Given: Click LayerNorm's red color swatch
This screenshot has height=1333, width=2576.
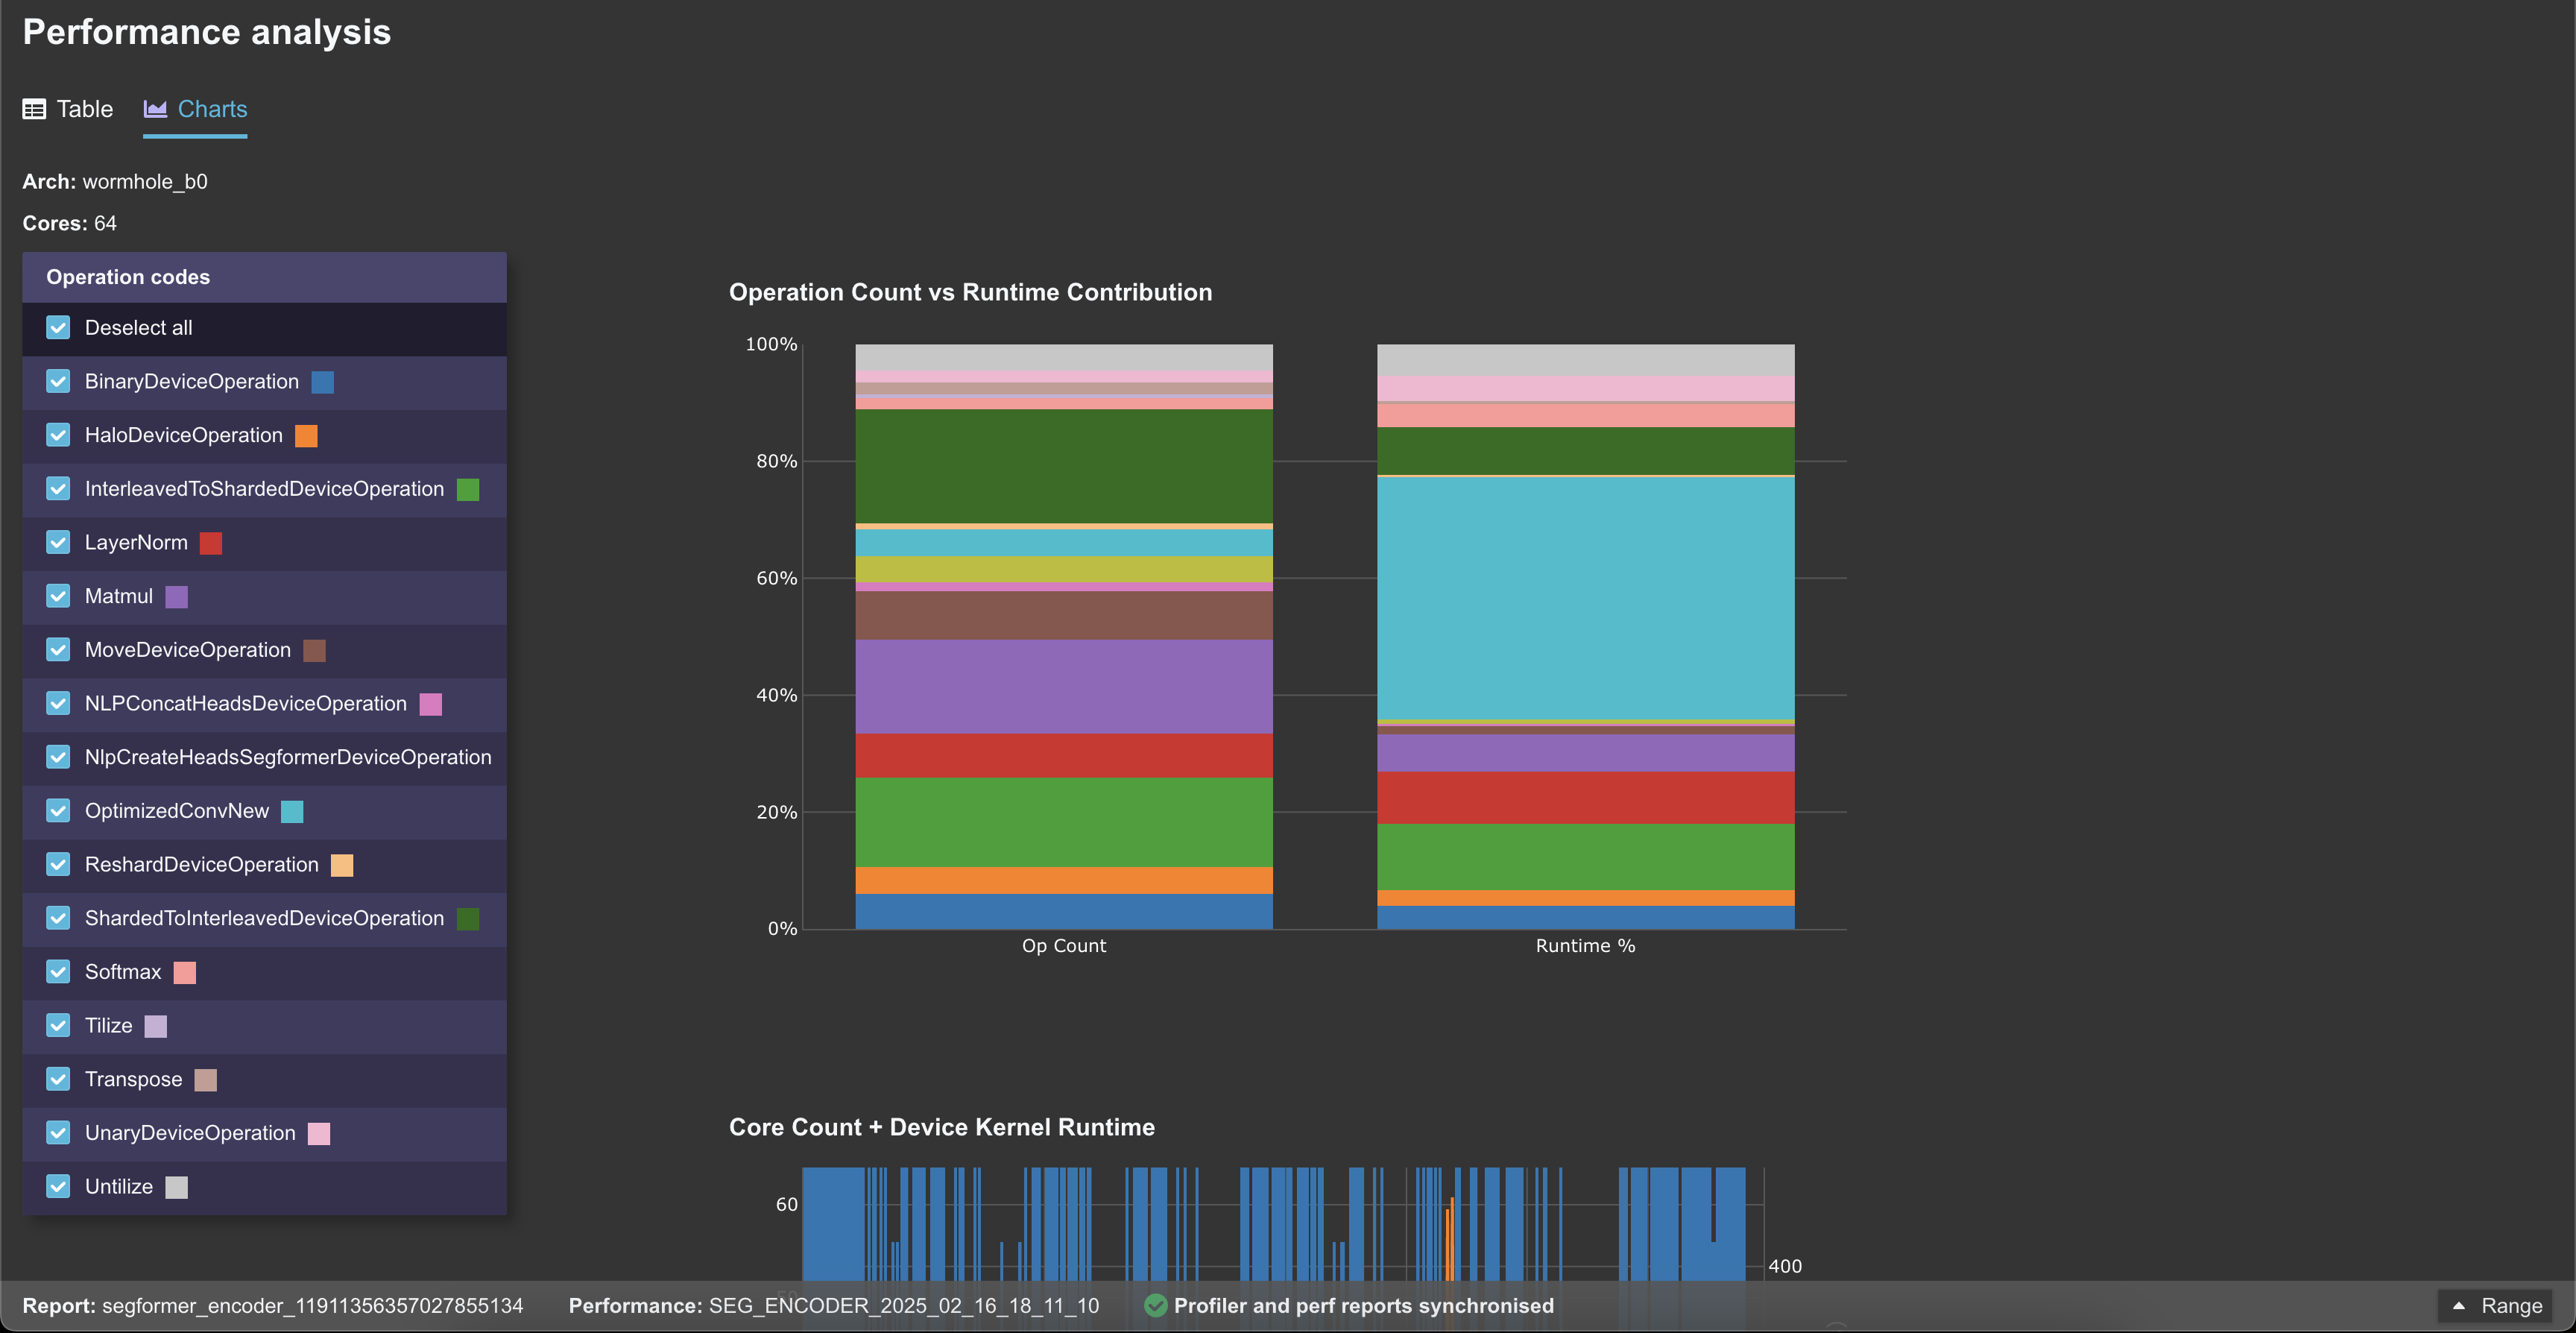Looking at the screenshot, I should pos(210,542).
